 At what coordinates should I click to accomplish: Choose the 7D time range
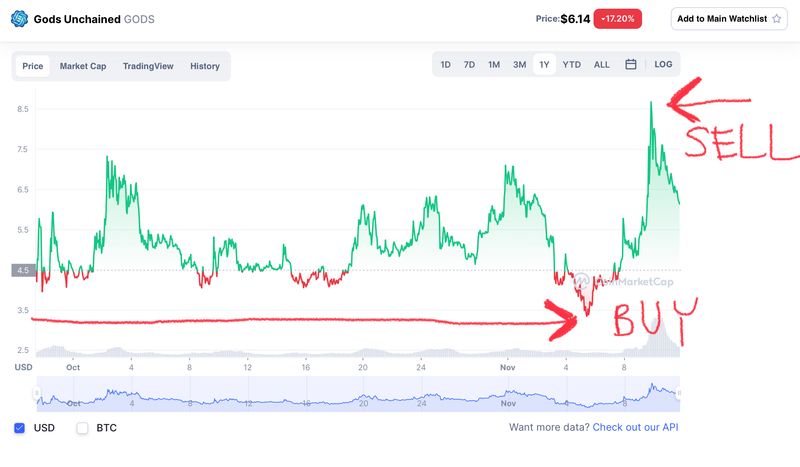coord(469,65)
